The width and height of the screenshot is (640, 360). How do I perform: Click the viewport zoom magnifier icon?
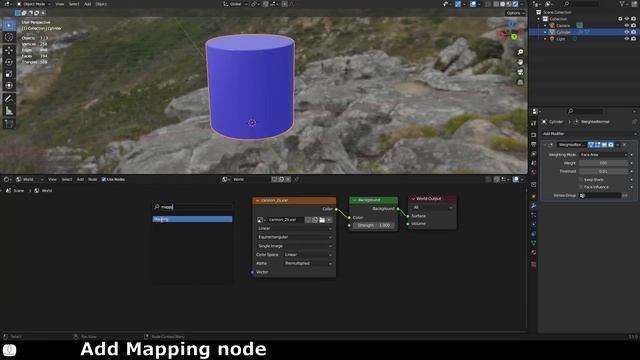point(520,52)
